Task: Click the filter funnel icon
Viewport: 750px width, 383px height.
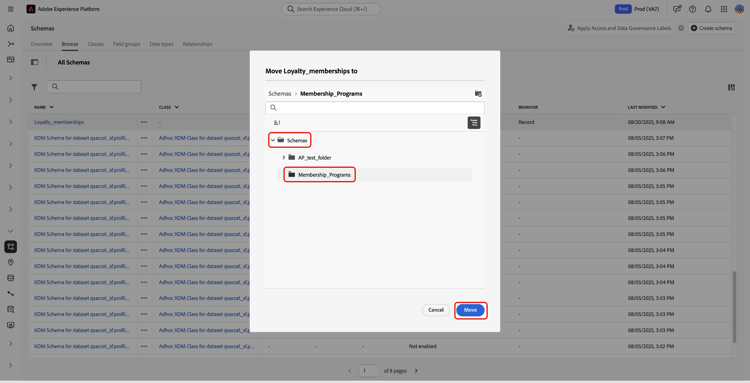Action: coord(34,87)
